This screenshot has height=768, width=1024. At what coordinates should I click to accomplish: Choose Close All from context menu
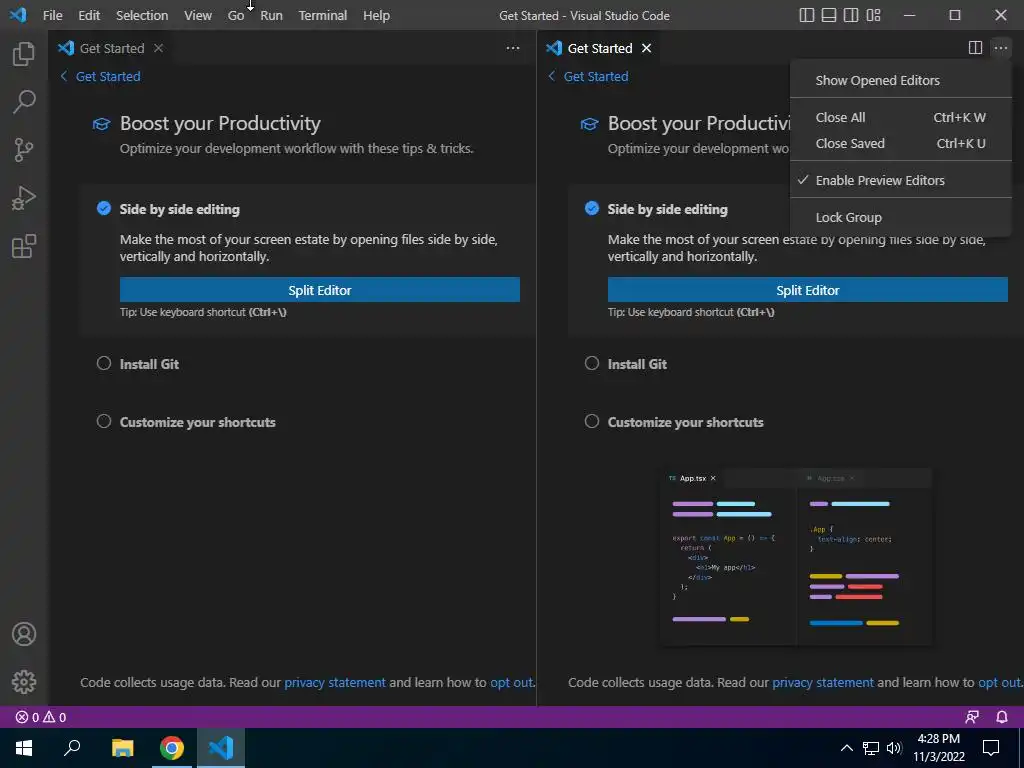[x=901, y=118]
